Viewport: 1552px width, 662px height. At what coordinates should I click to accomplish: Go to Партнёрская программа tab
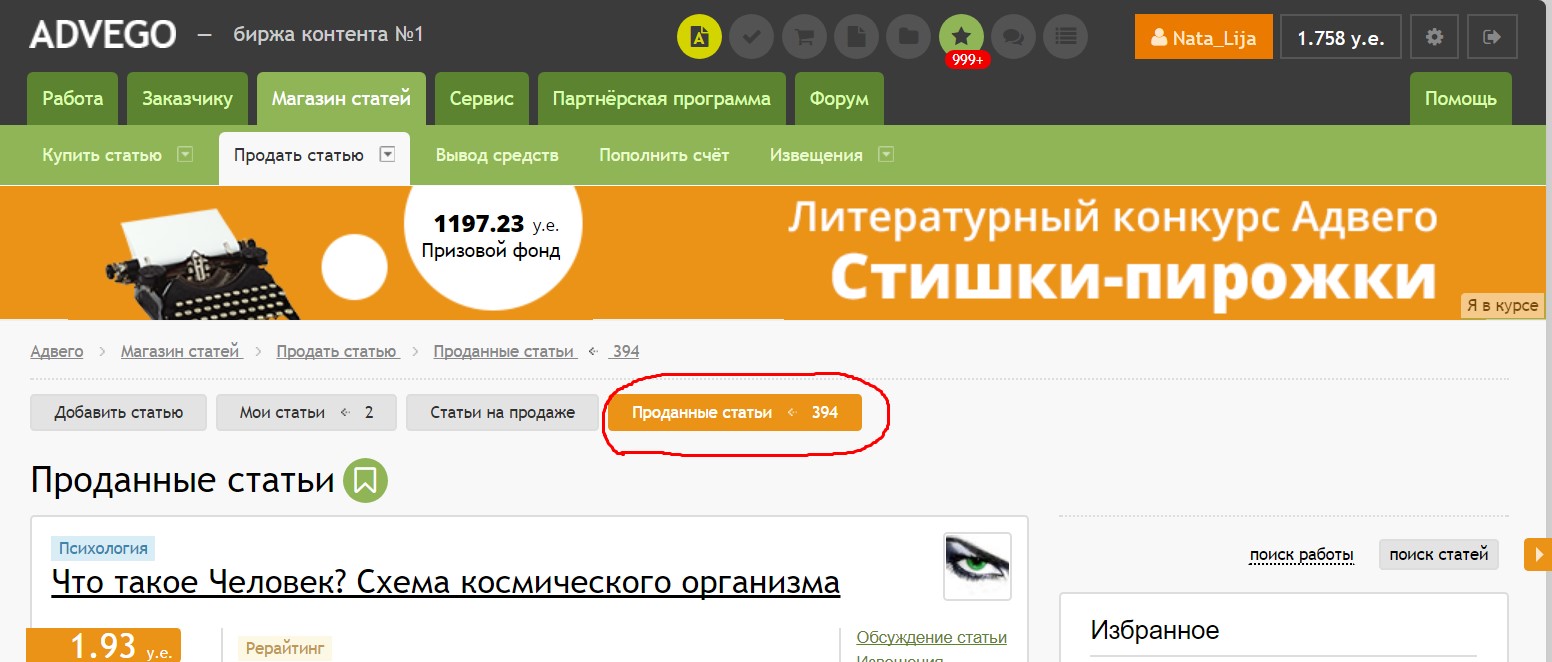pos(662,99)
